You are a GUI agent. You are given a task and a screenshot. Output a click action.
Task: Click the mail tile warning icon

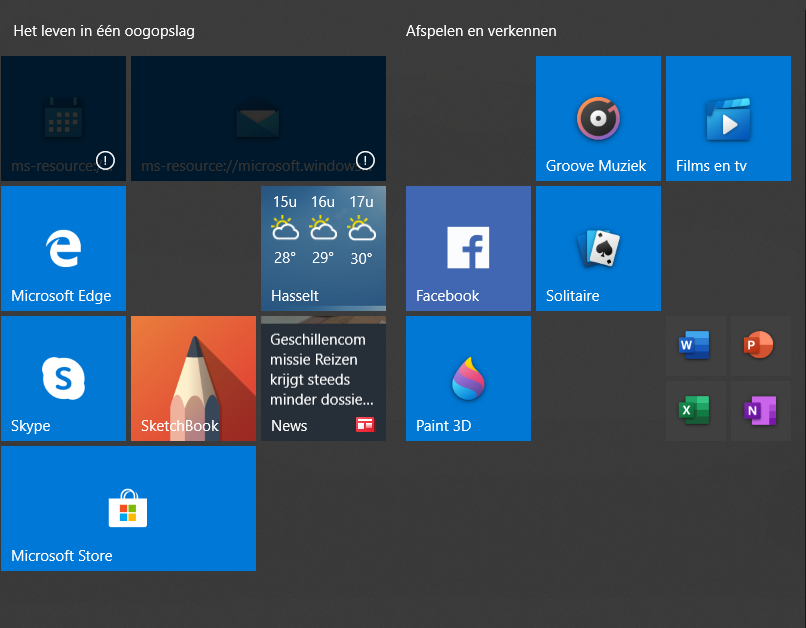(x=365, y=160)
